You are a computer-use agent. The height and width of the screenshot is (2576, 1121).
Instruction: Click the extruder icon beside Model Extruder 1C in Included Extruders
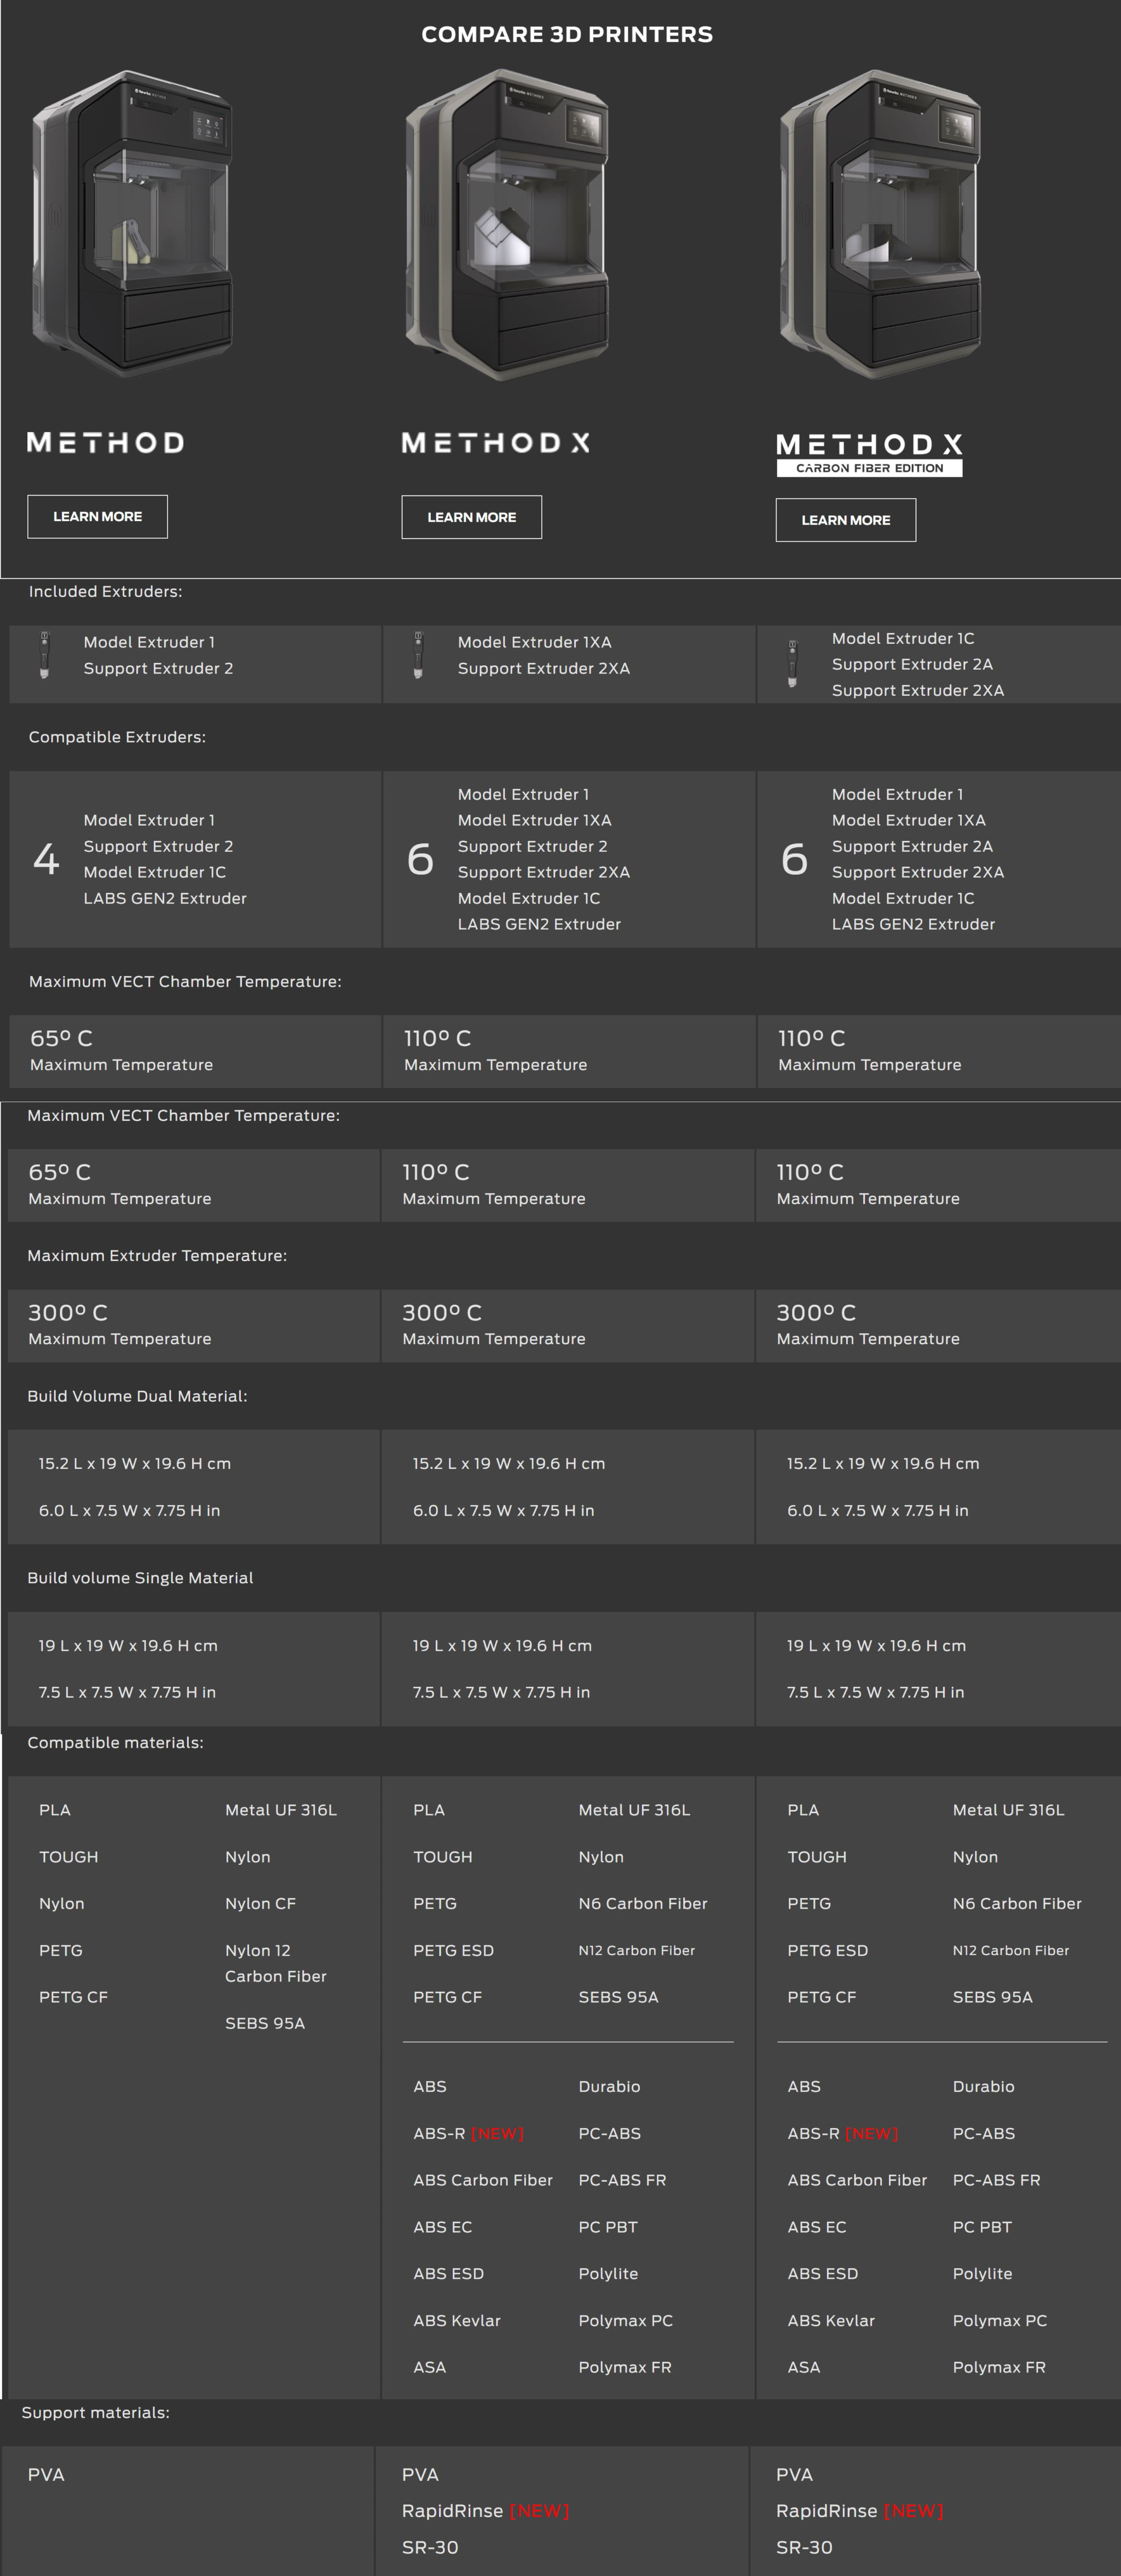pos(792,664)
